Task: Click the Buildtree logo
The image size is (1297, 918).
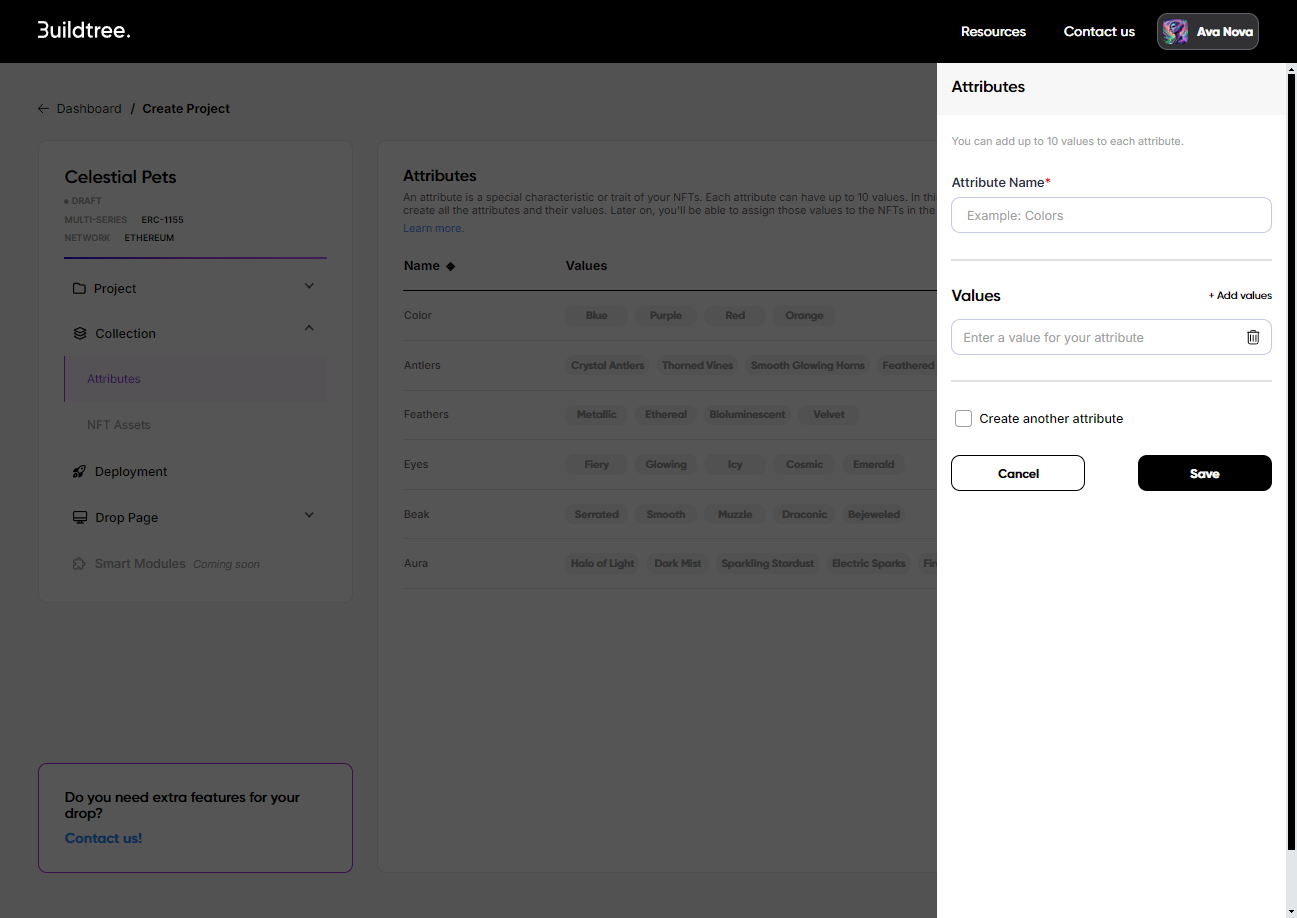Action: pos(84,30)
